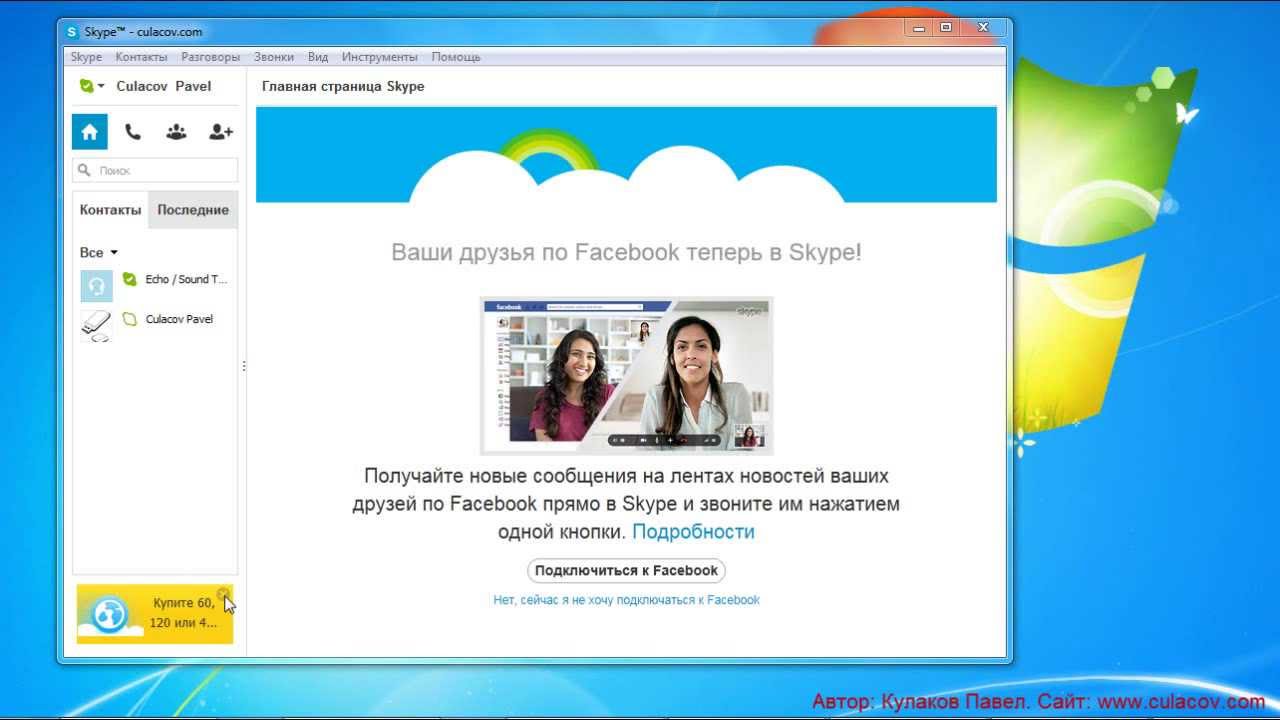Open the Skype home page icon

[x=89, y=132]
